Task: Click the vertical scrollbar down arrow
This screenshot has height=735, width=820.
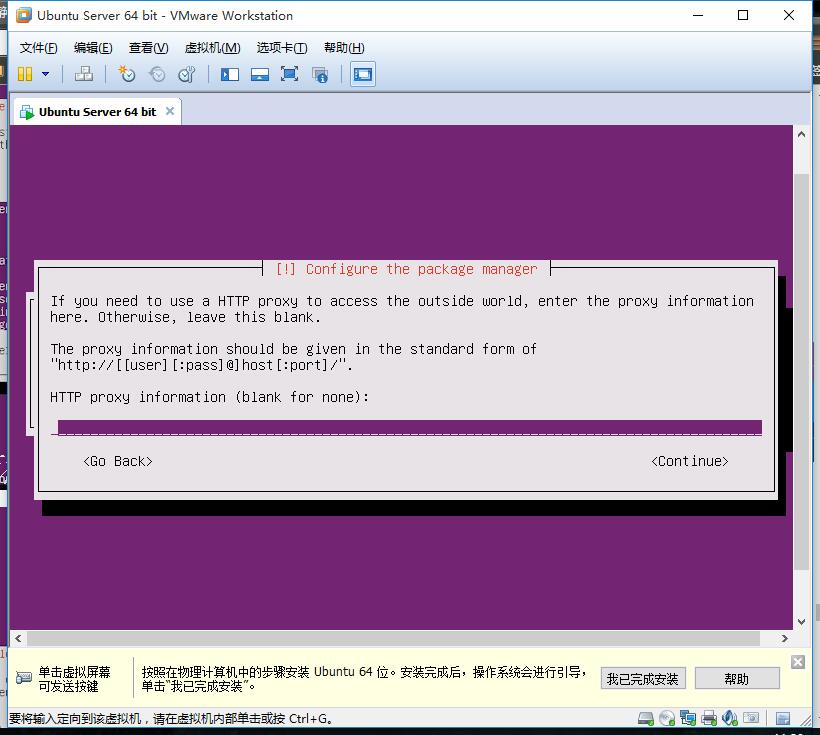Action: point(801,621)
